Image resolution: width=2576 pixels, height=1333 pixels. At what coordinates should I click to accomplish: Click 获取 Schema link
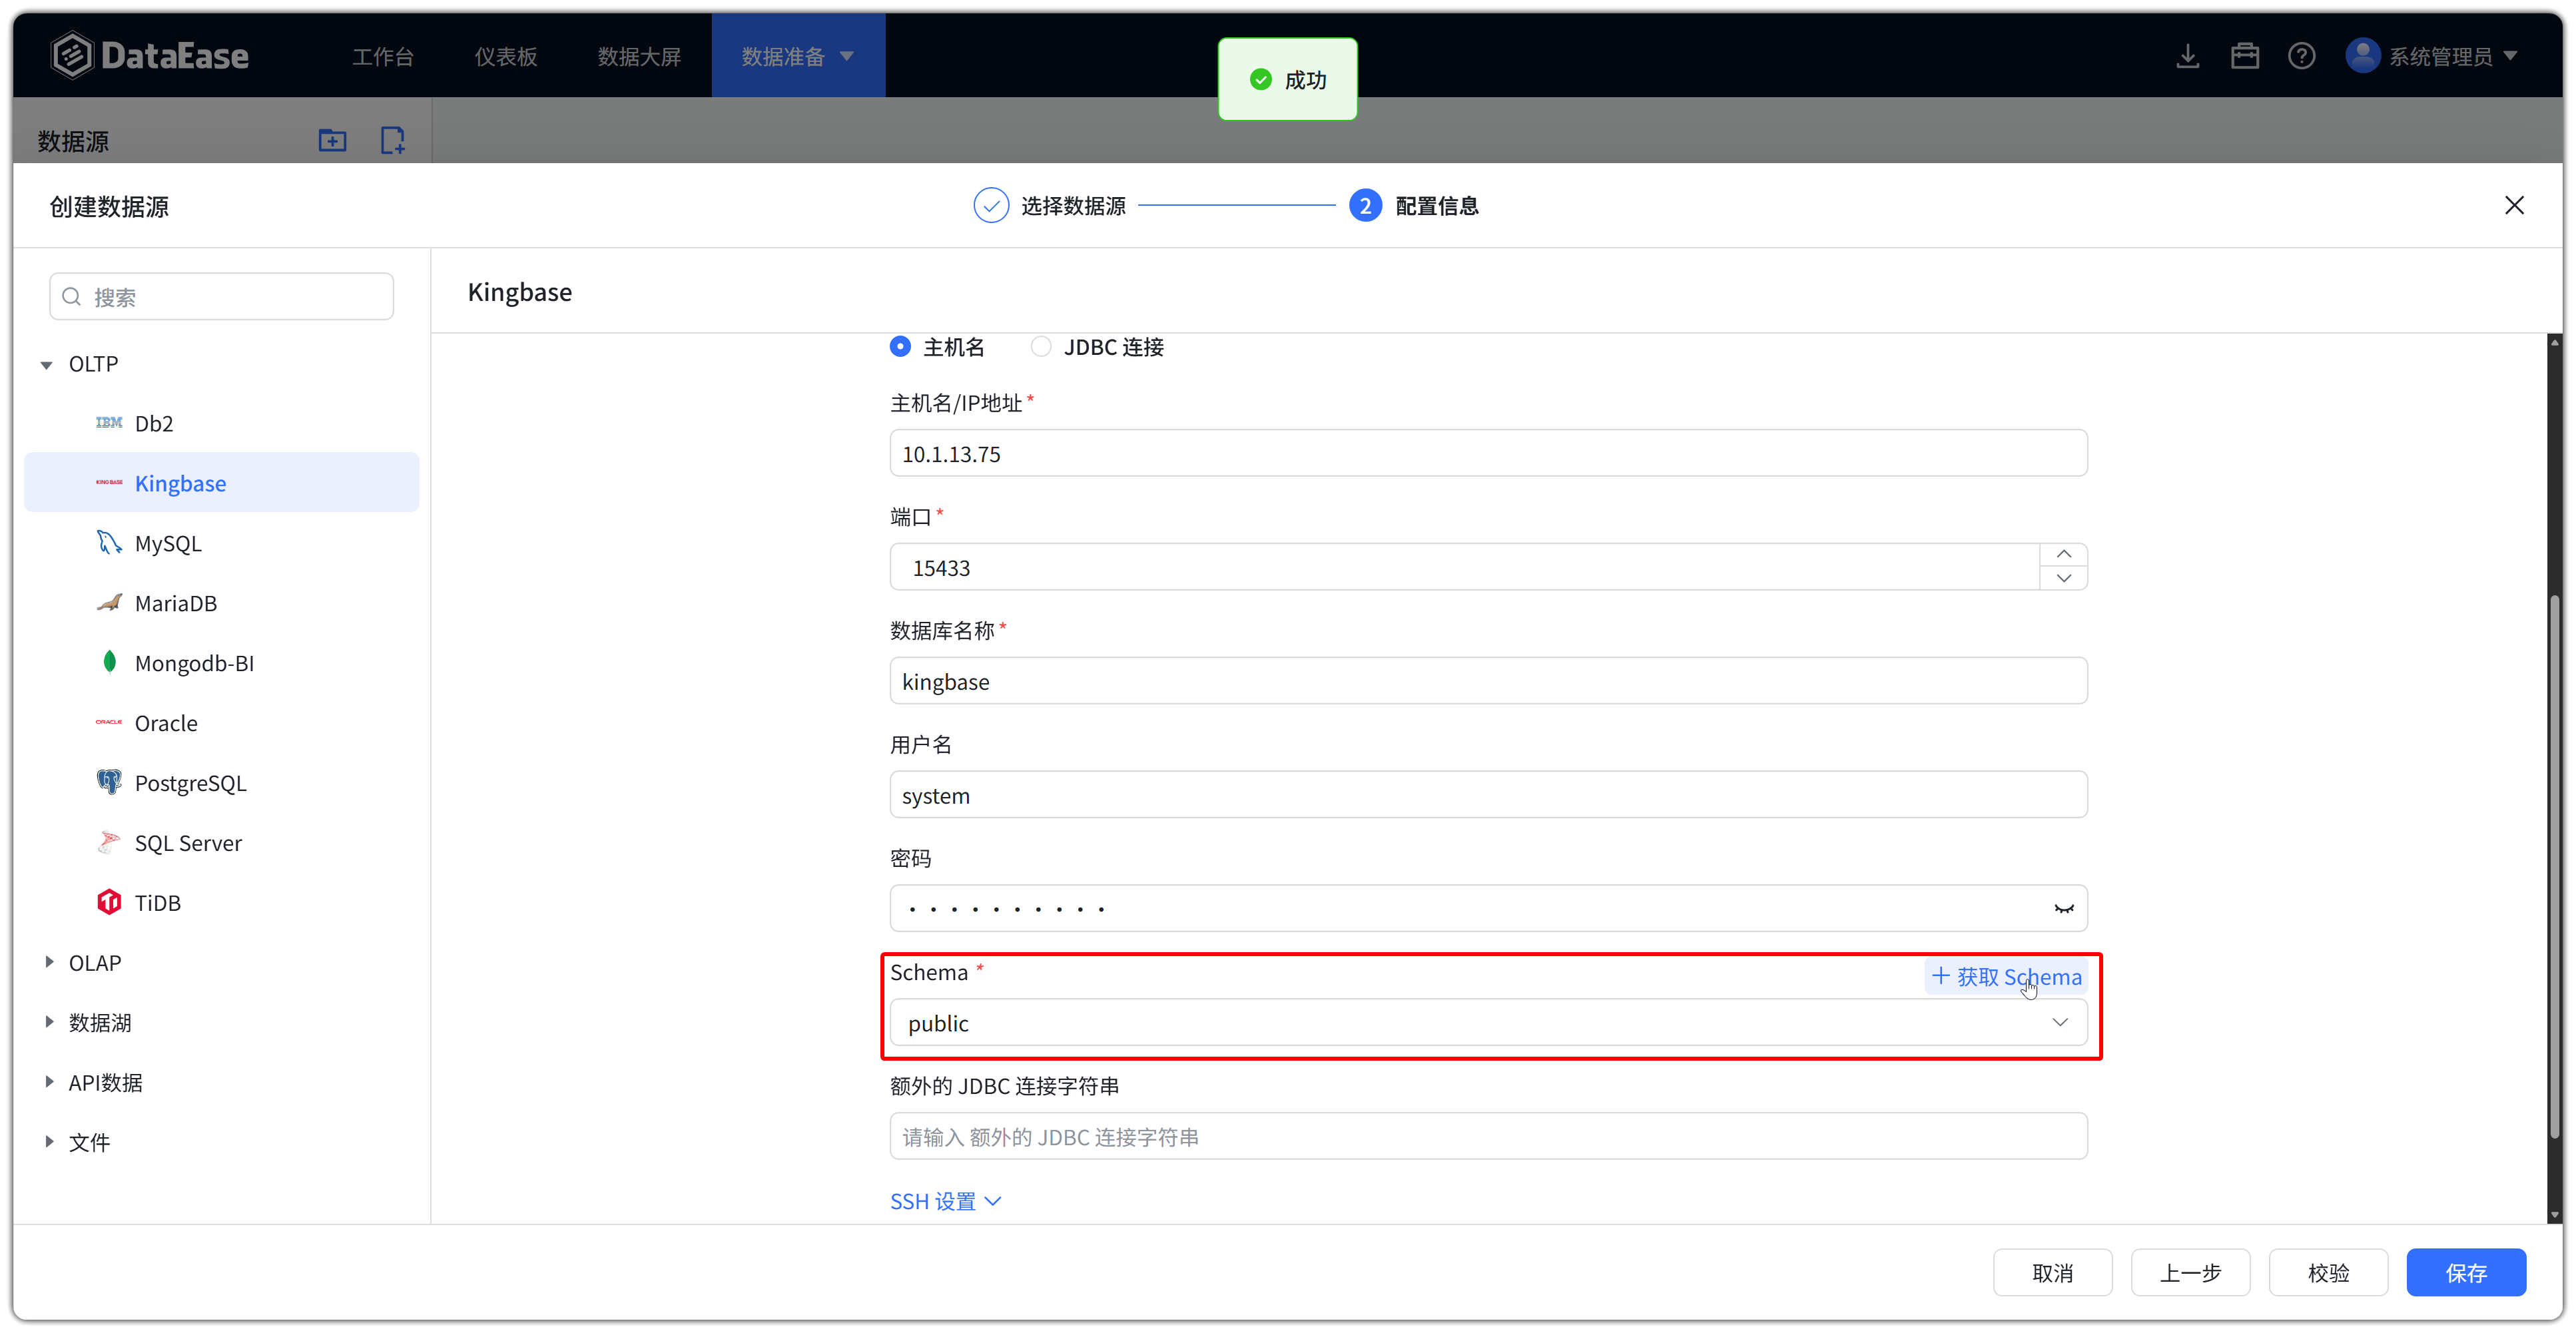point(2006,976)
